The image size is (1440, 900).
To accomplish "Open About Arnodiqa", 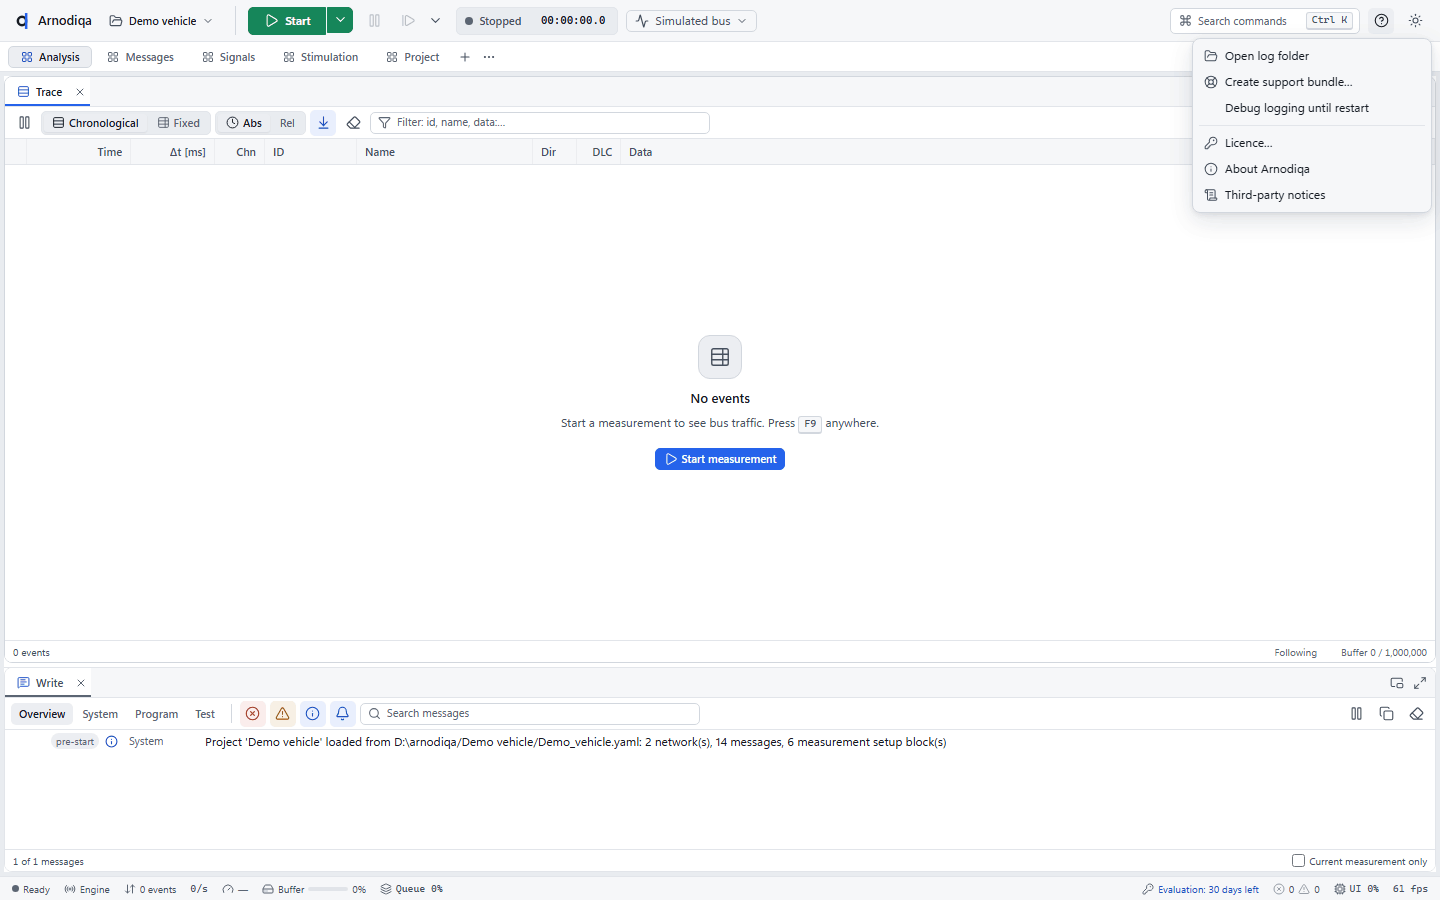I will tap(1312, 169).
